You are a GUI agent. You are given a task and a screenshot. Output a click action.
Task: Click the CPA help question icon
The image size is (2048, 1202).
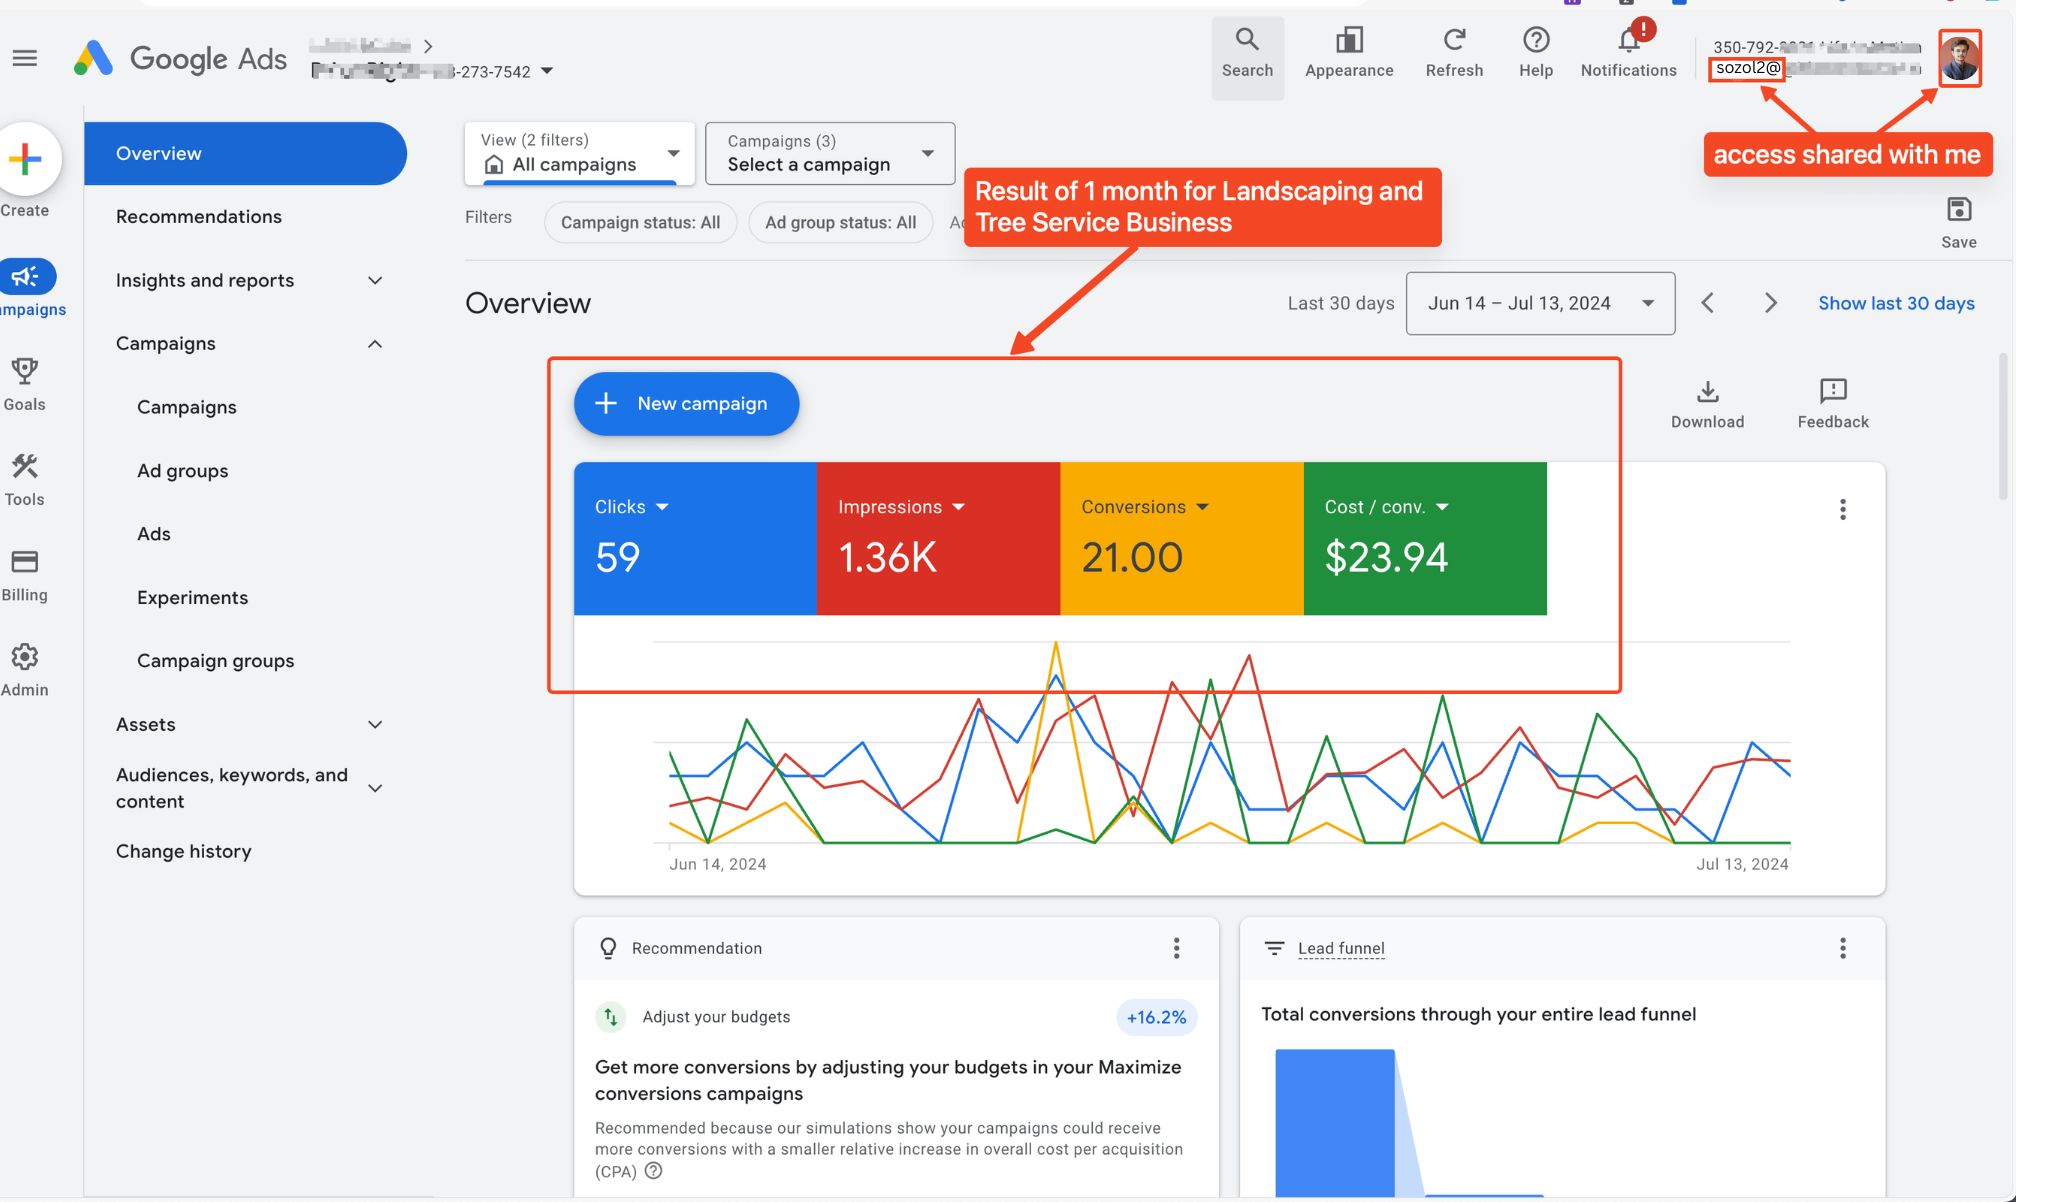pyautogui.click(x=654, y=1171)
